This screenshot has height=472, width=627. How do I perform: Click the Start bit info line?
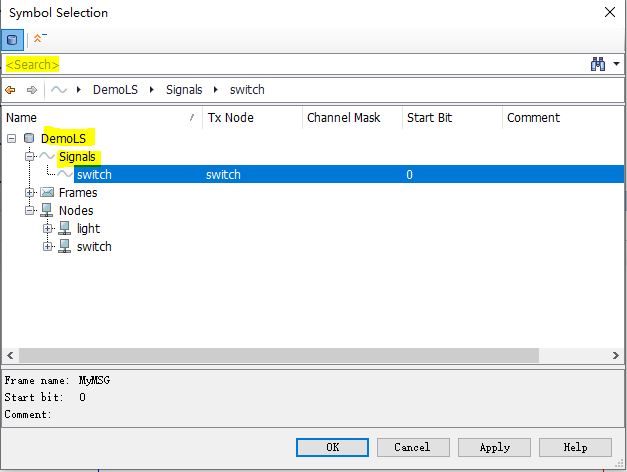click(45, 397)
